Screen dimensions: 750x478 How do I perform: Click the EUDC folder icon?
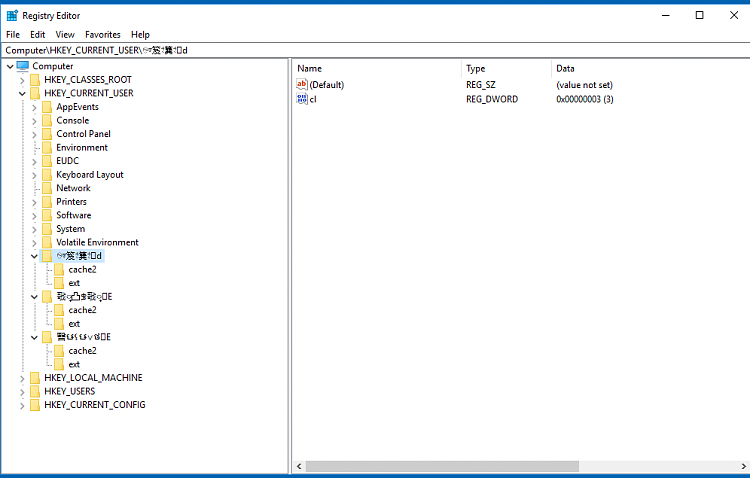(46, 161)
